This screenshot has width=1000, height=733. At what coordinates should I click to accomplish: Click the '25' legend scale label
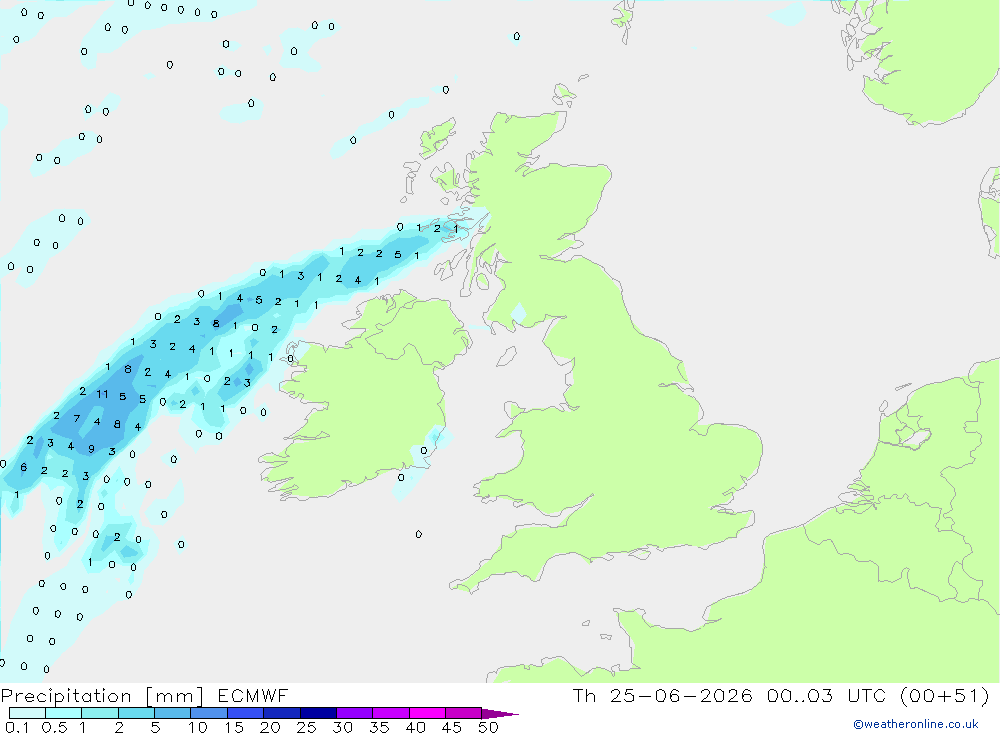306,727
